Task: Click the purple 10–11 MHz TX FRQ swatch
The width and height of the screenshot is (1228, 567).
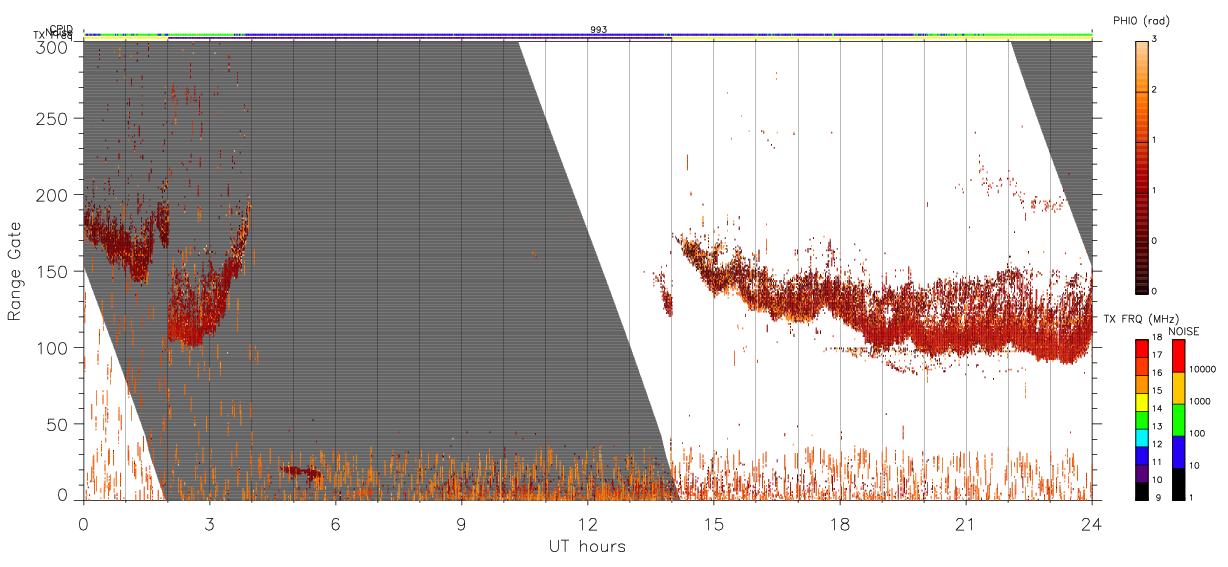Action: coord(1141,471)
